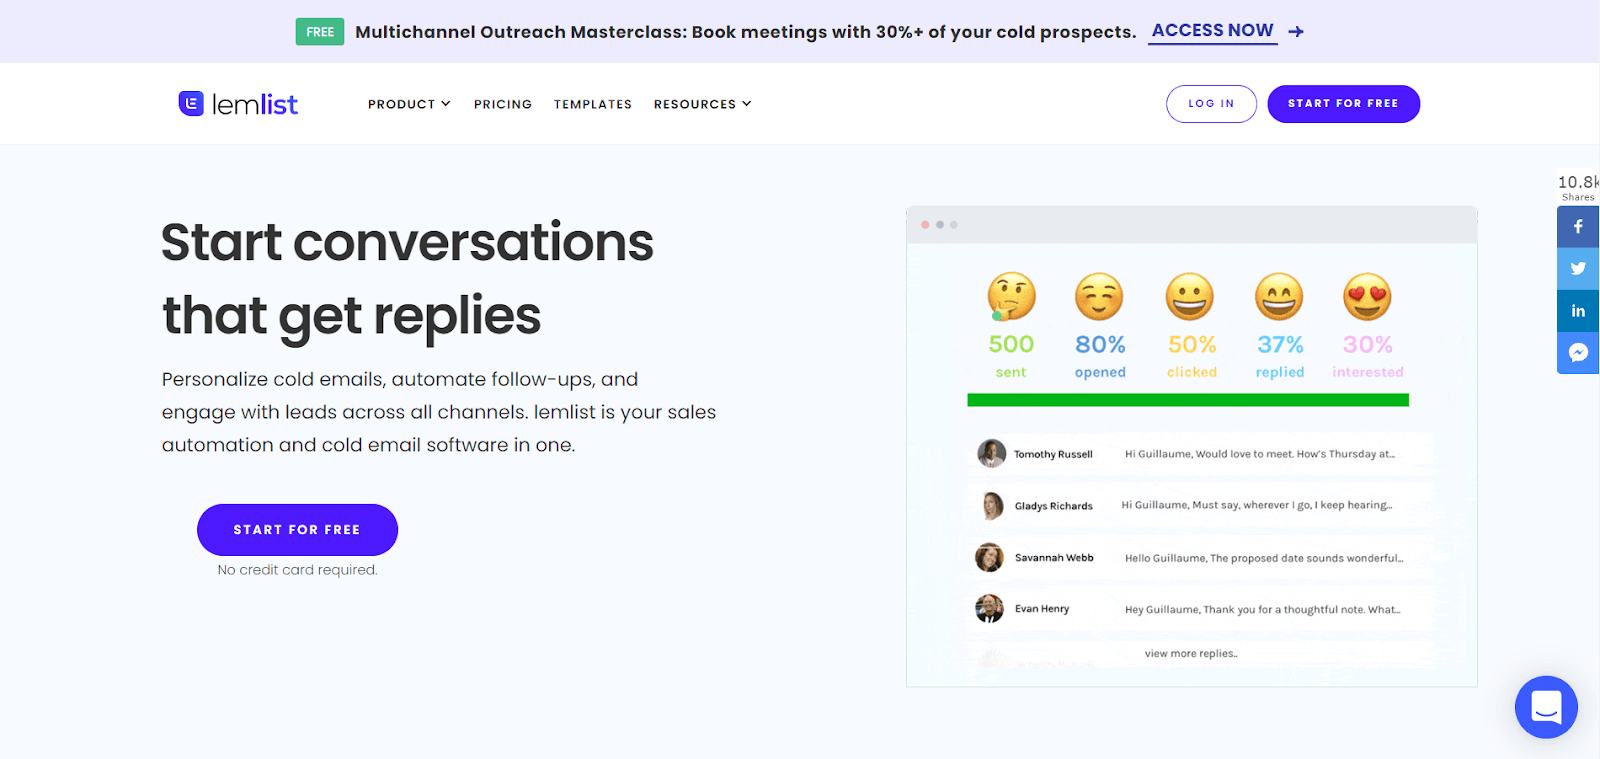Click Evan Henry's avatar
Screen dimensions: 1600x759
989,608
